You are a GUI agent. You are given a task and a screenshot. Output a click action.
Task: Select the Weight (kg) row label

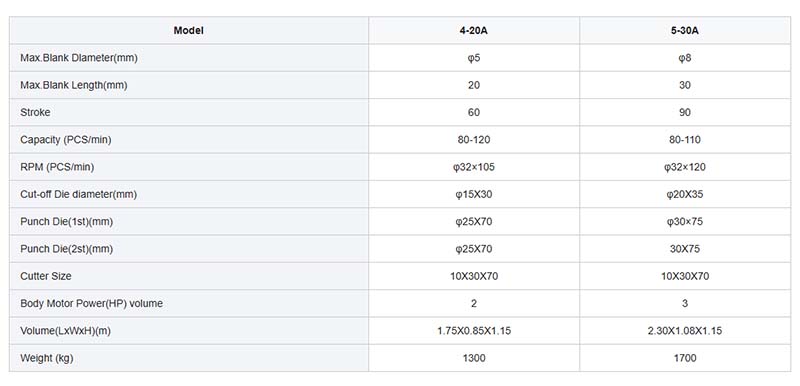click(x=47, y=358)
